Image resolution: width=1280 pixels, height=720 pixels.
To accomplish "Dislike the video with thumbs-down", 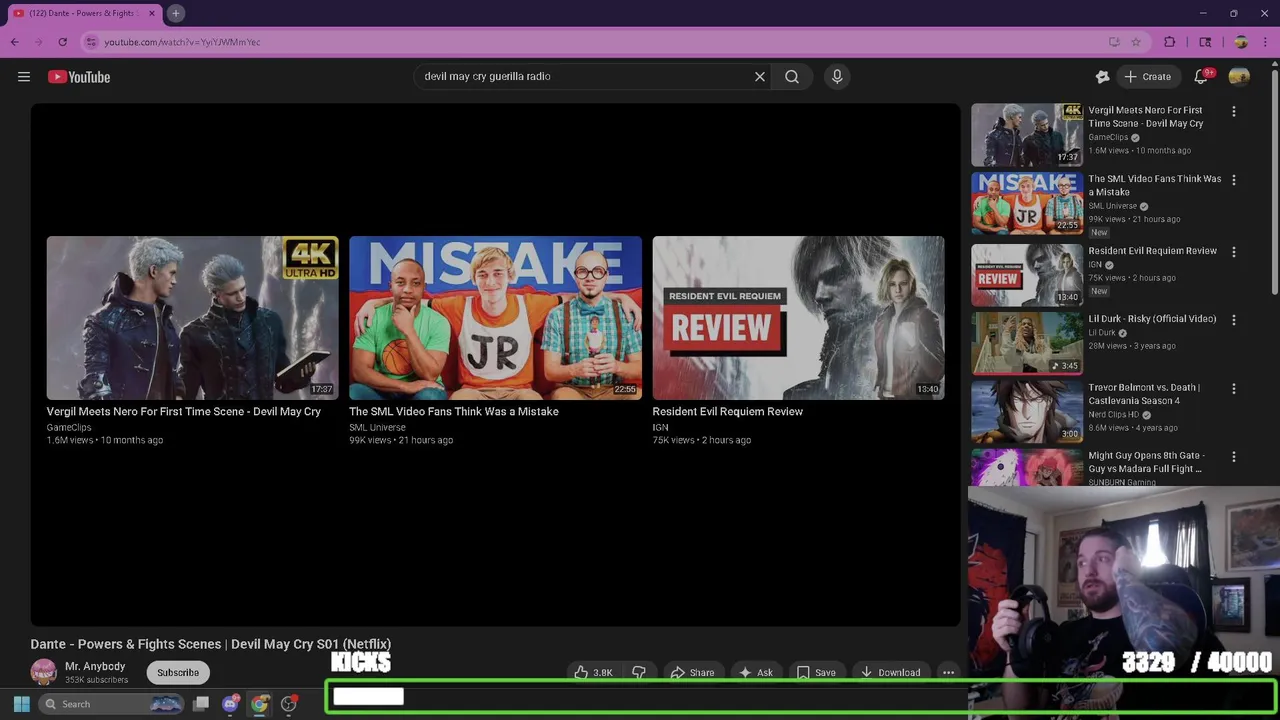I will [x=638, y=672].
